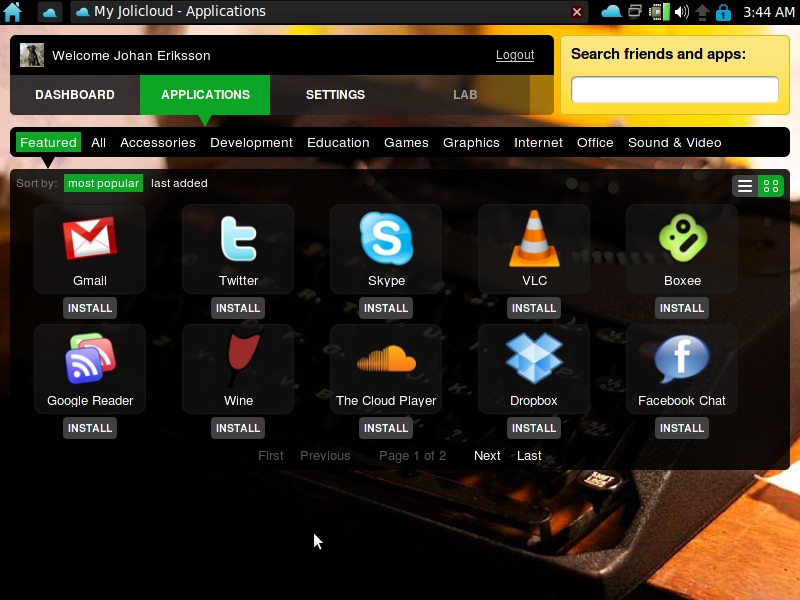This screenshot has width=800, height=600.
Task: Install Skype
Action: click(386, 308)
